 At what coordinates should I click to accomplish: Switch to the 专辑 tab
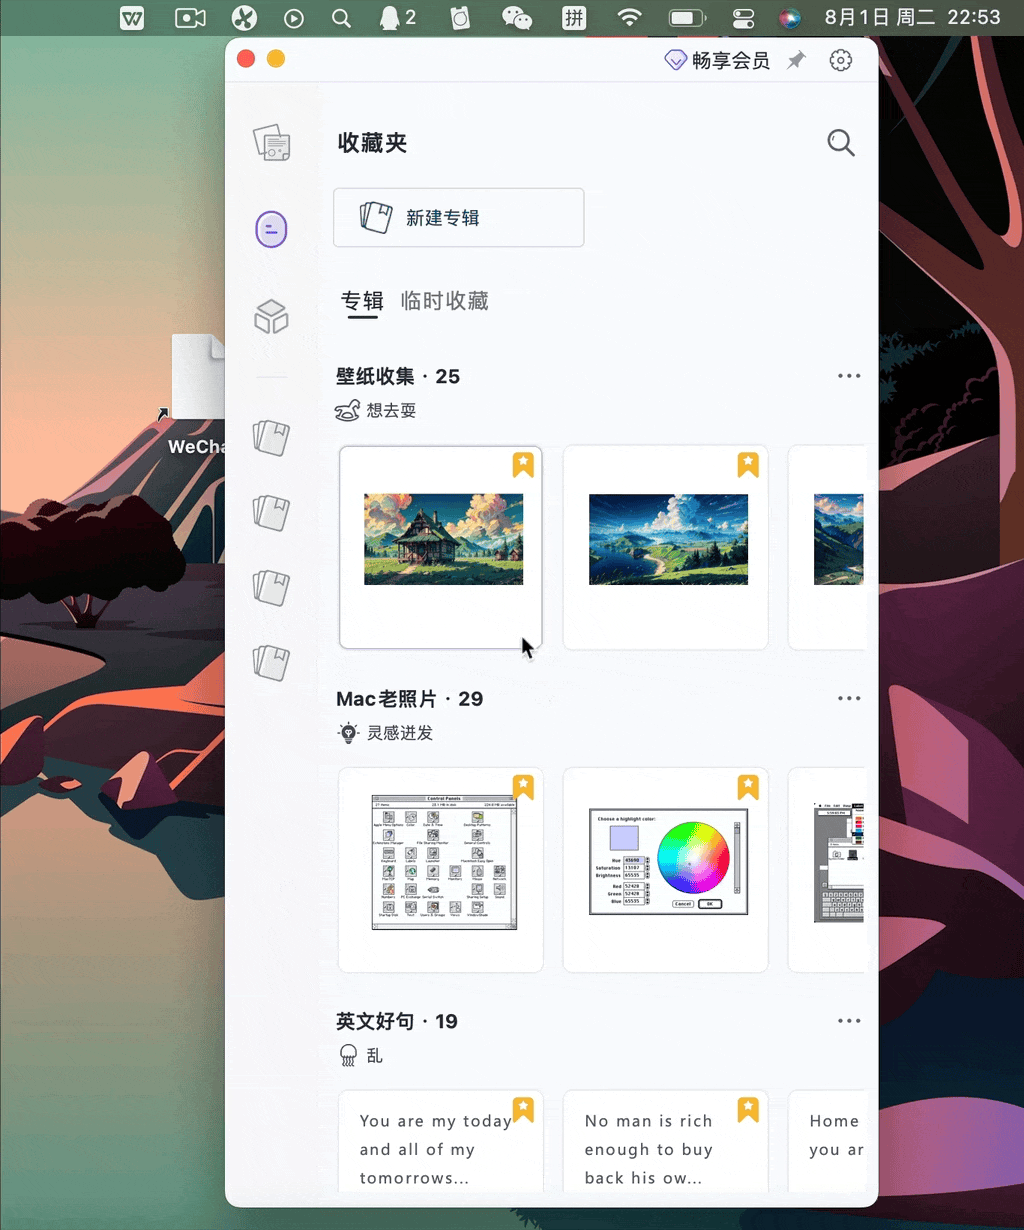point(362,301)
